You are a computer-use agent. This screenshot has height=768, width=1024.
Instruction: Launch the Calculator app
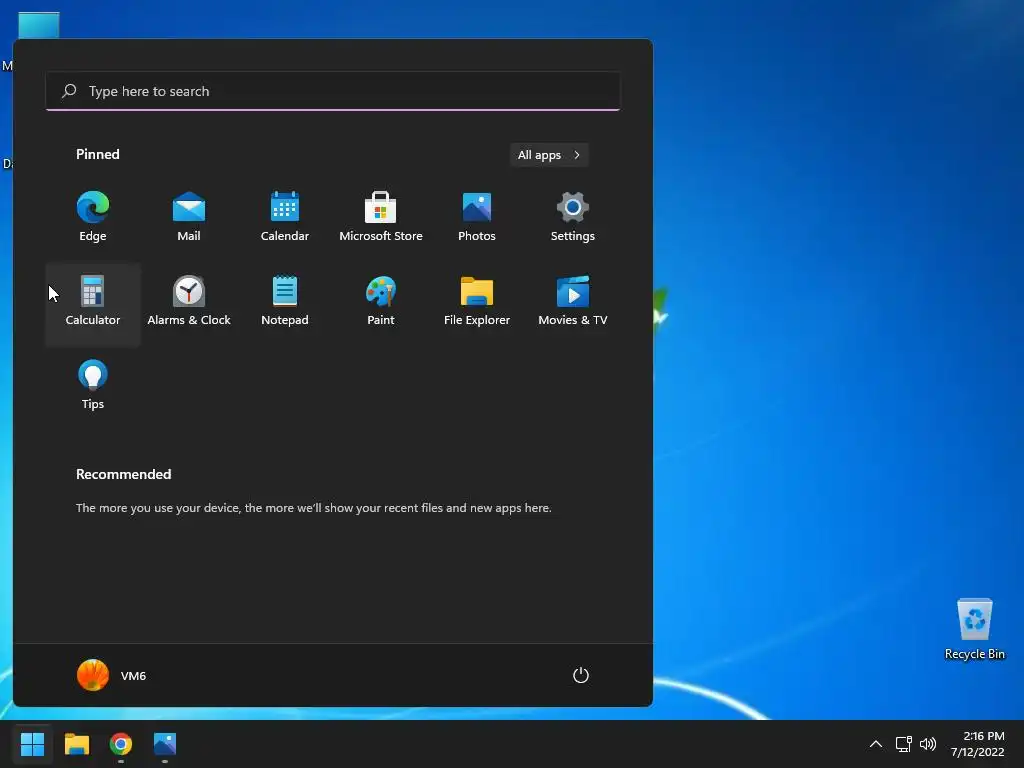[93, 303]
